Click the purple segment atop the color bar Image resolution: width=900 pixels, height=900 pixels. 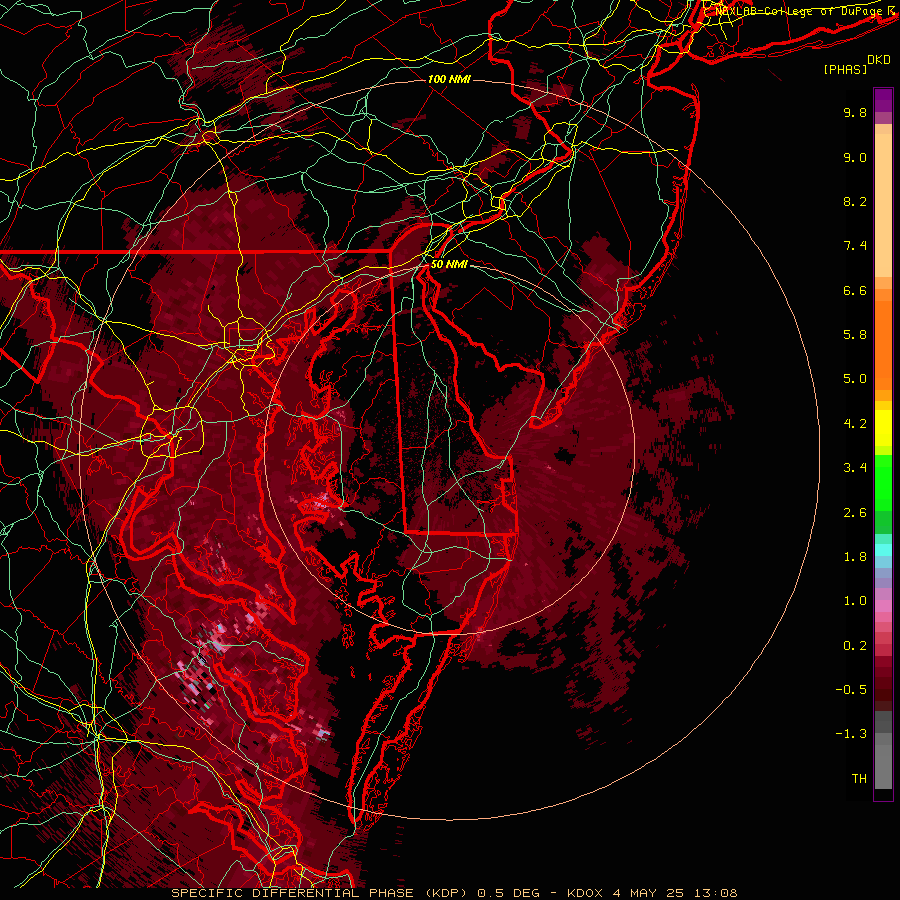pyautogui.click(x=883, y=100)
